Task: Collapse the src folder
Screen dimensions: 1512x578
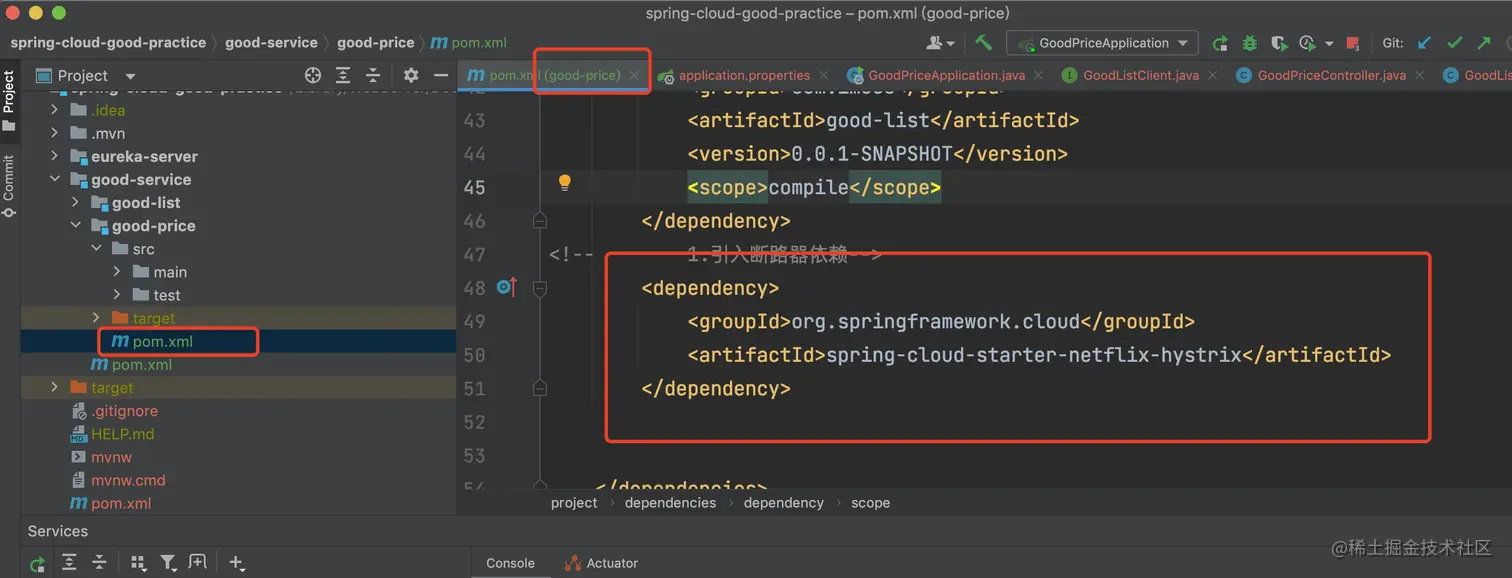Action: (x=96, y=249)
